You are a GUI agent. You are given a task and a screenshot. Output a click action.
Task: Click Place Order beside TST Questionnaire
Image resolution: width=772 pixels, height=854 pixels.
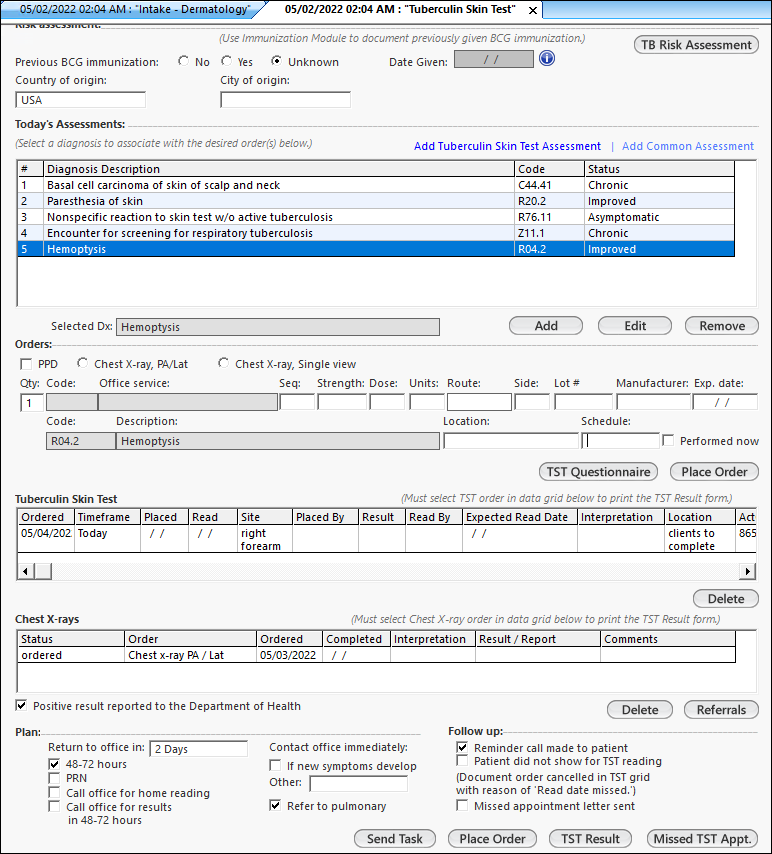point(714,472)
